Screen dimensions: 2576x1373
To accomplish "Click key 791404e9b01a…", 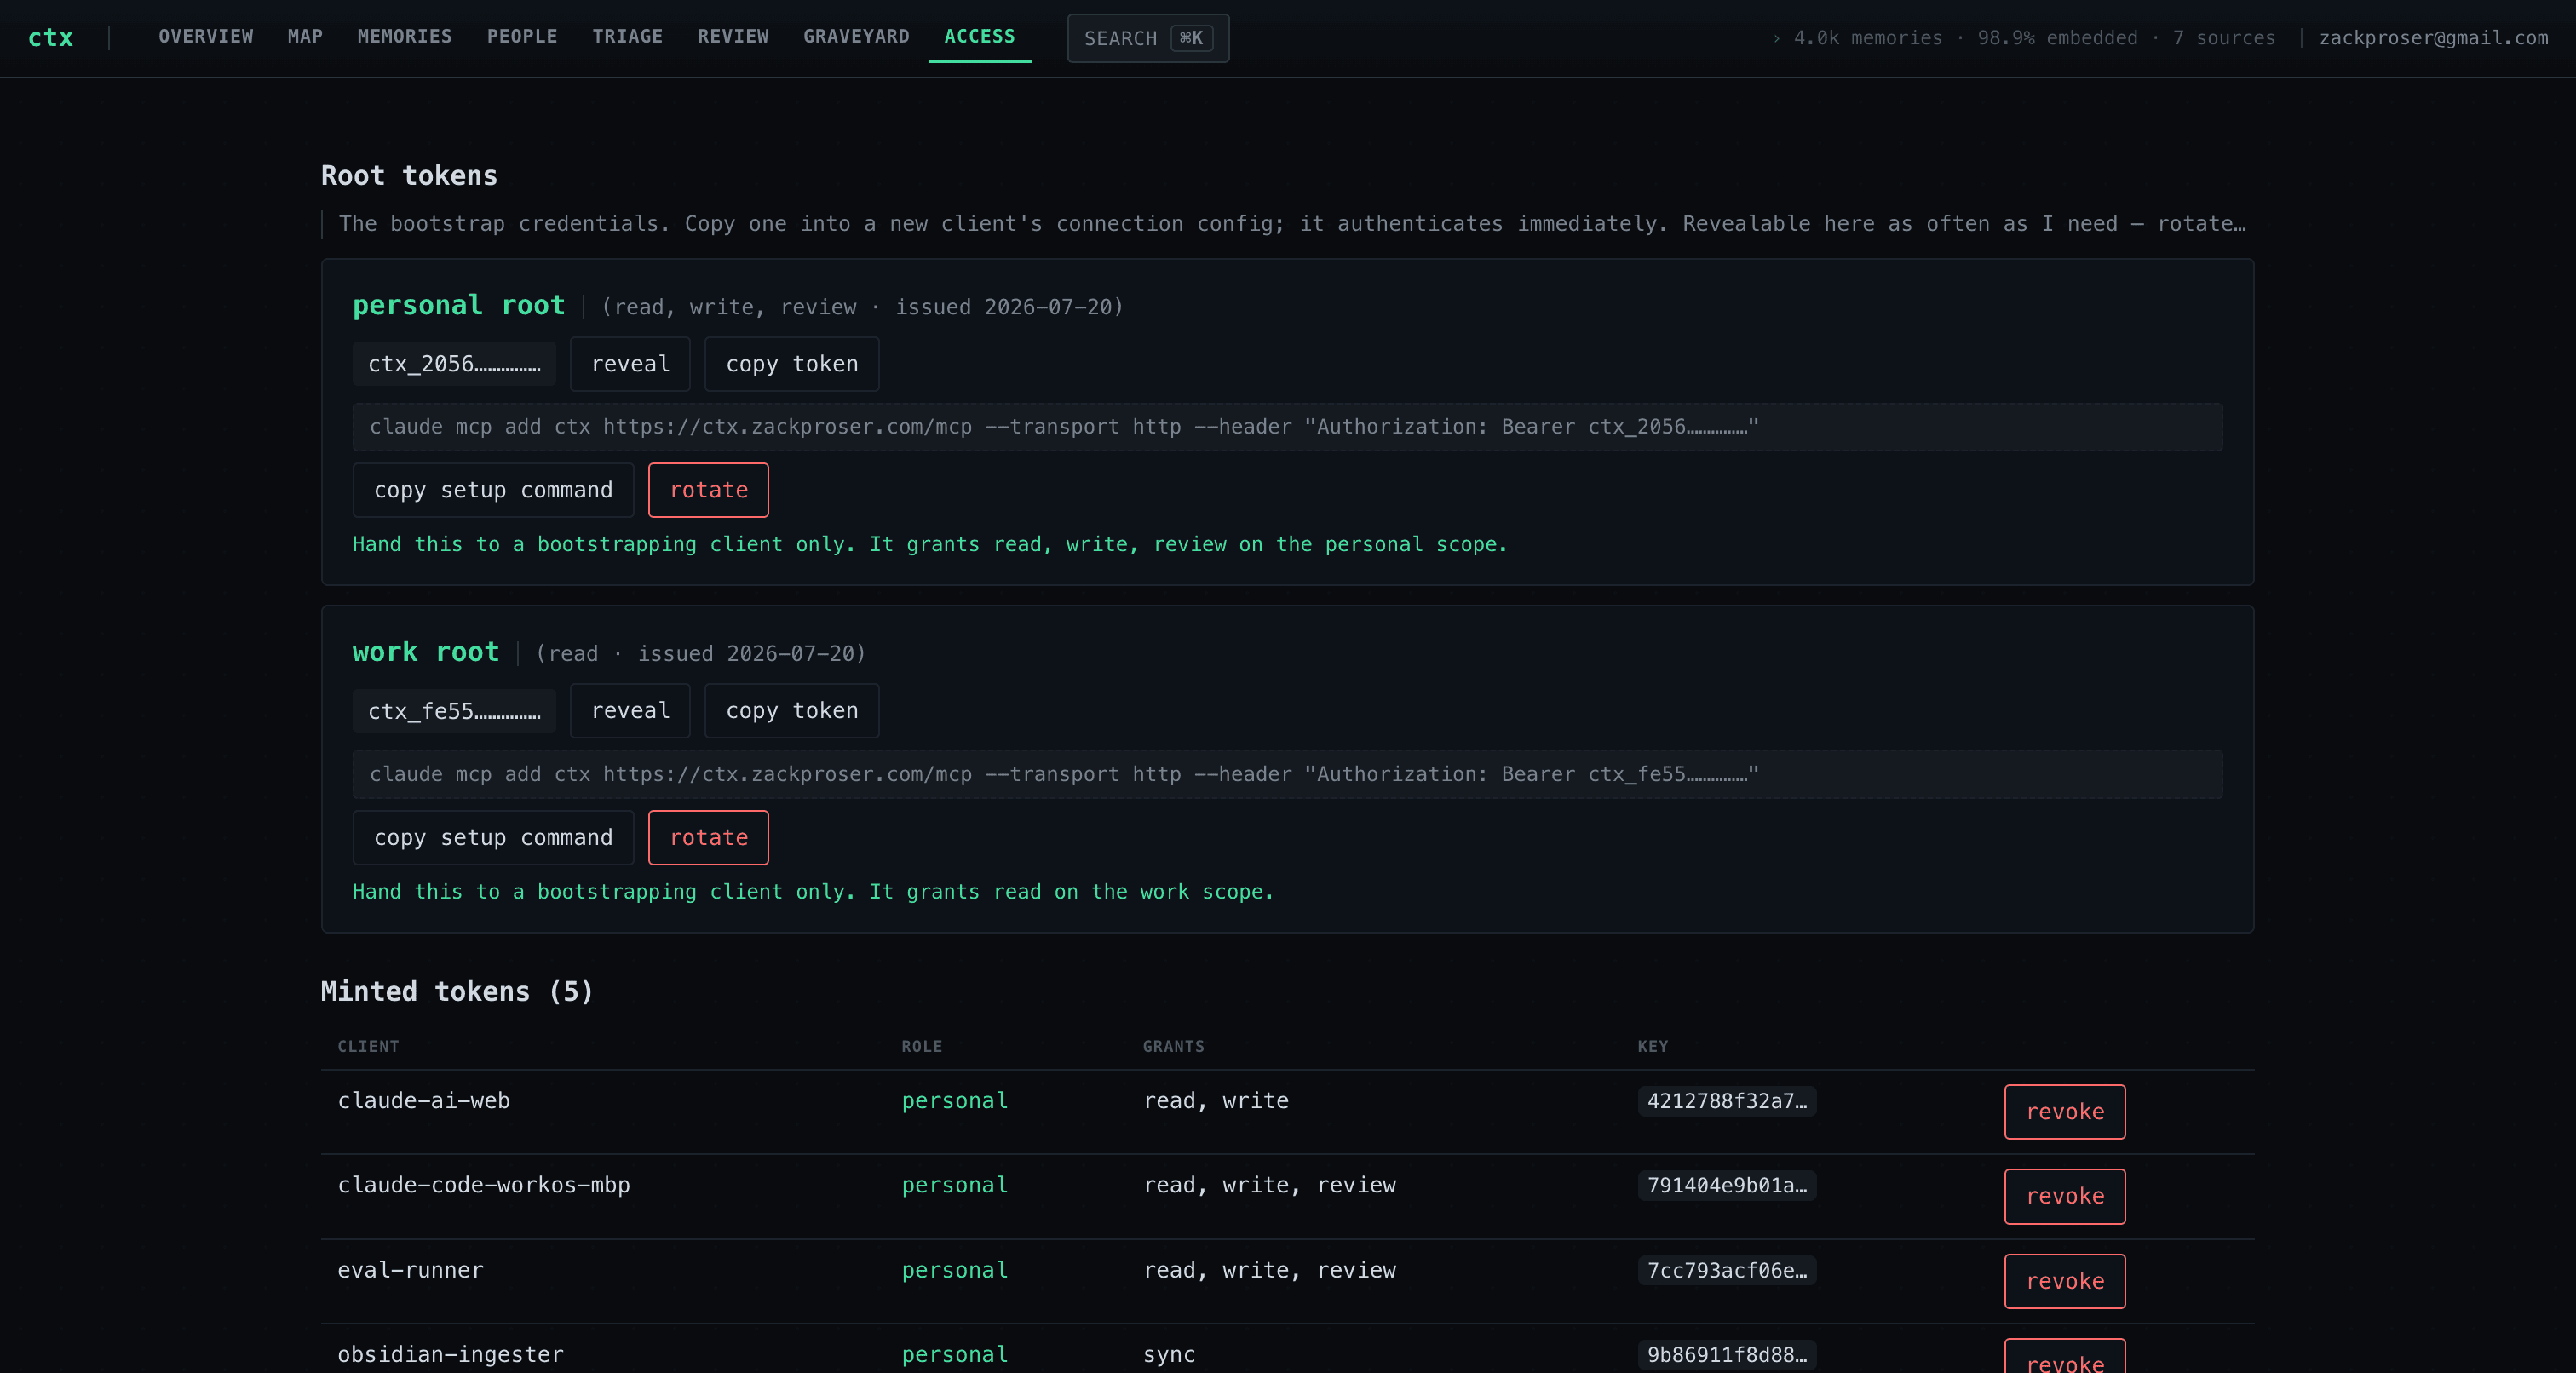I will pyautogui.click(x=1727, y=1185).
